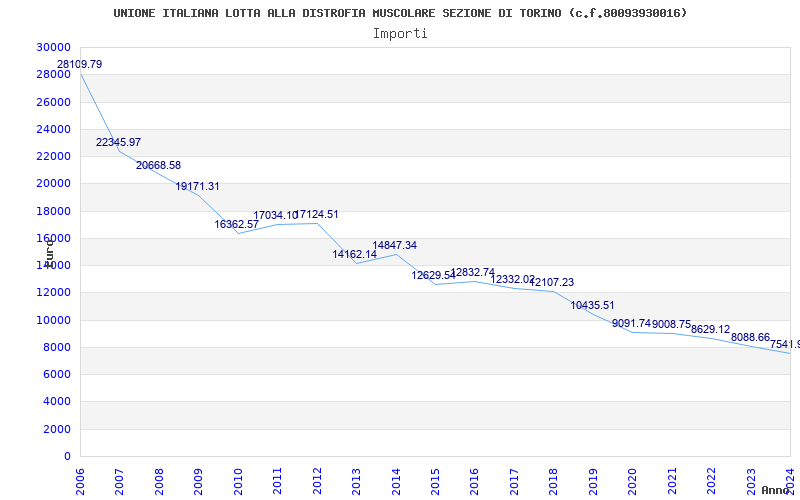Click the 2021 x-axis year
Image resolution: width=800 pixels, height=500 pixels.
pos(672,482)
